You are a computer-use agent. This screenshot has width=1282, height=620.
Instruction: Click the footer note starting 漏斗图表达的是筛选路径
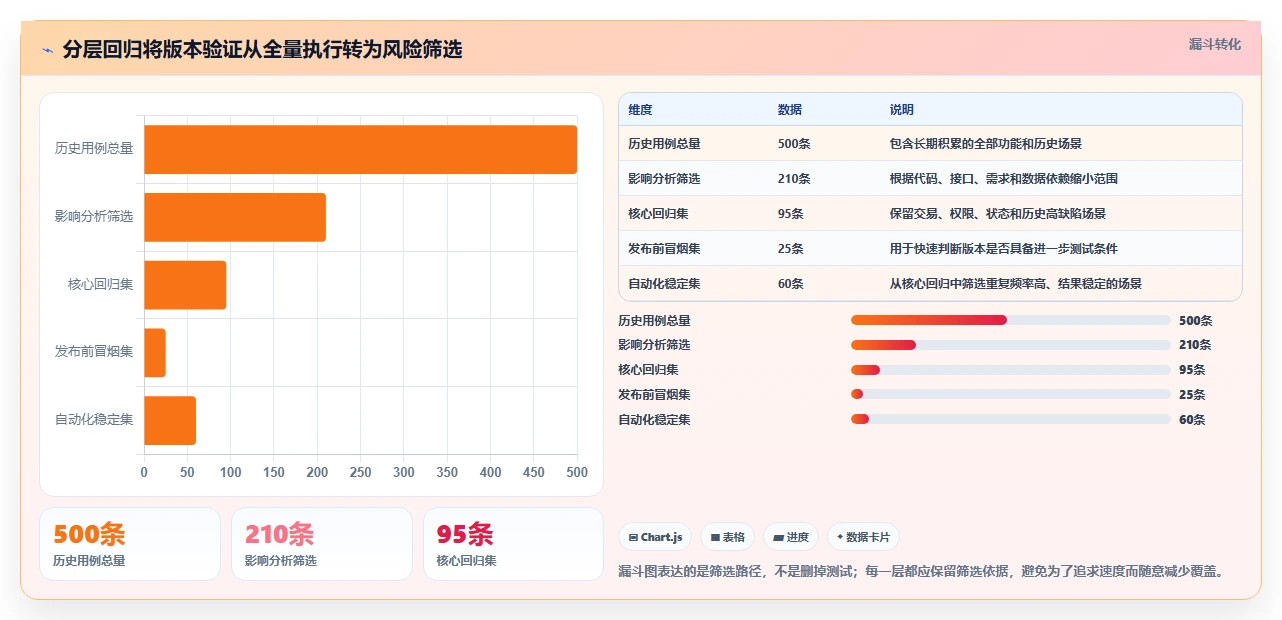tap(921, 572)
